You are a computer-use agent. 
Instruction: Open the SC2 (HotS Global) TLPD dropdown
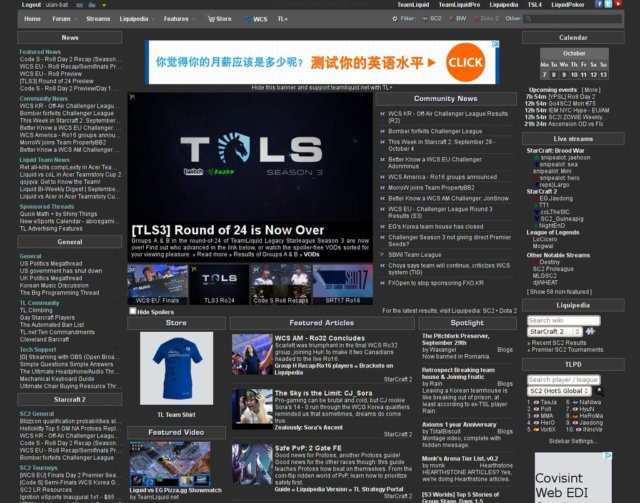coord(560,391)
